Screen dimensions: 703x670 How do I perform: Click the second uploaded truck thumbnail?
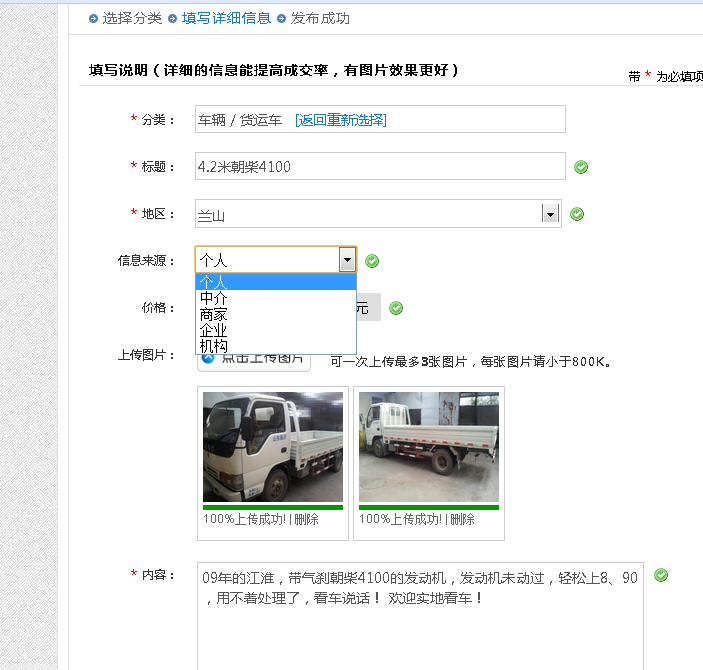(429, 446)
